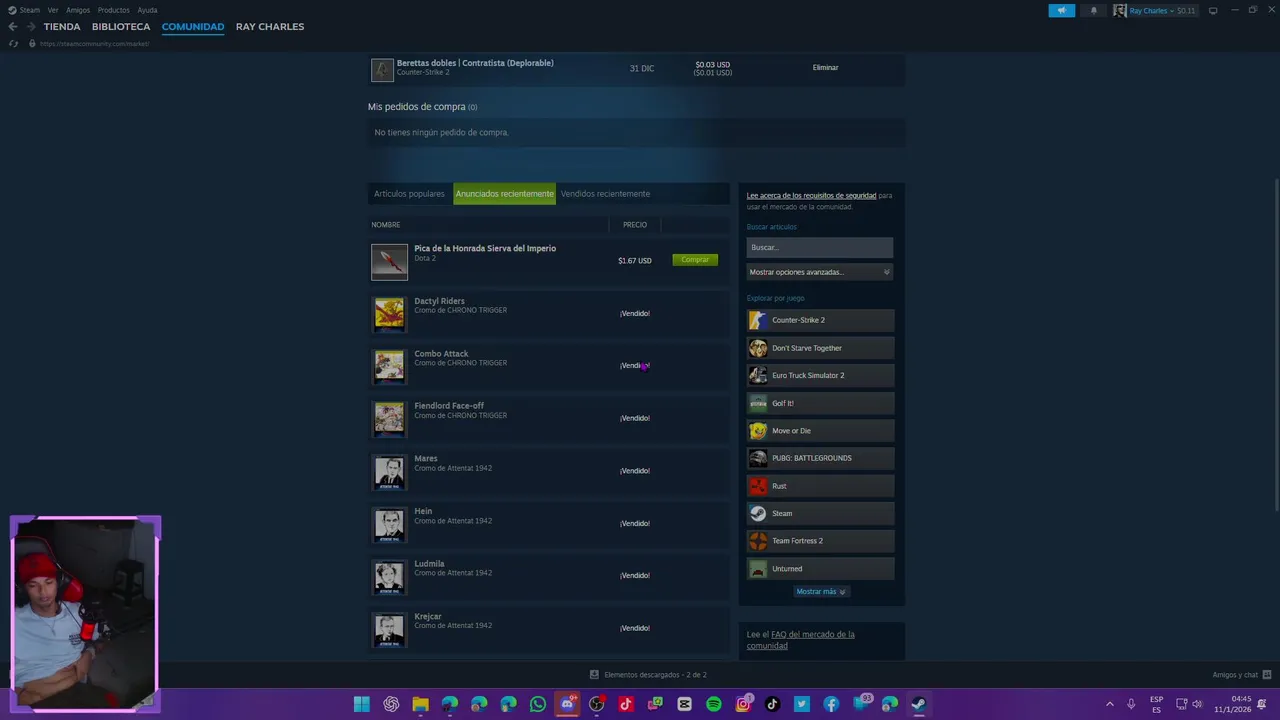Open the Fiendlord Face-off item name
This screenshot has width=1280, height=720.
point(449,406)
